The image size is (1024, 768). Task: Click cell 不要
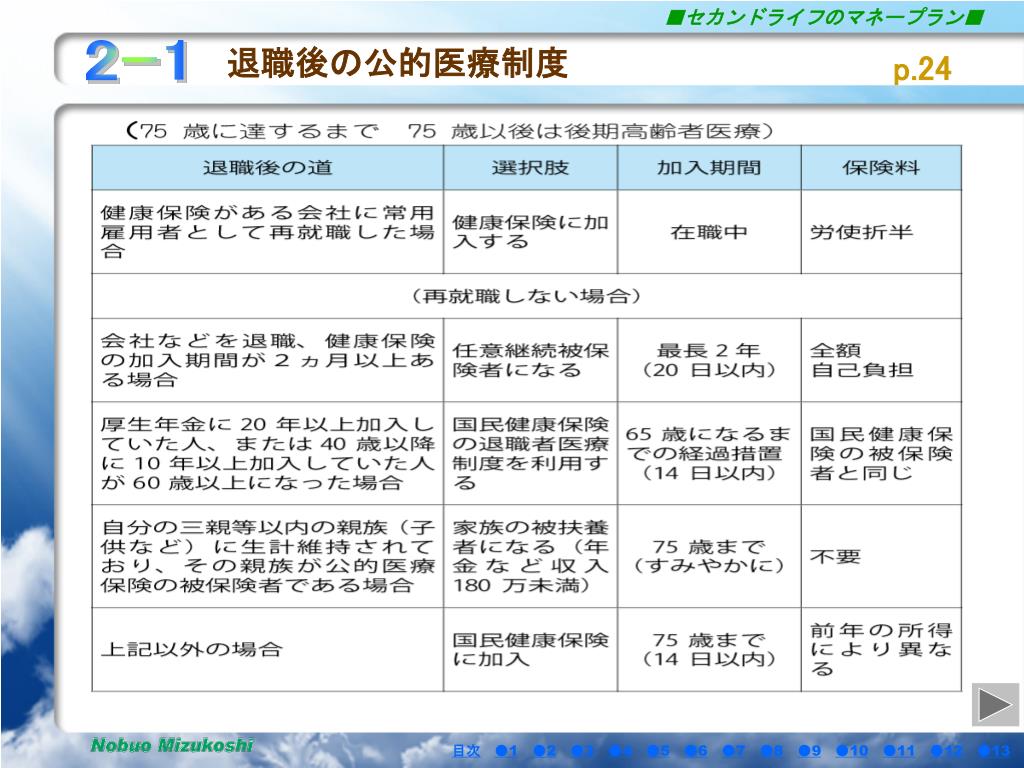pos(881,556)
